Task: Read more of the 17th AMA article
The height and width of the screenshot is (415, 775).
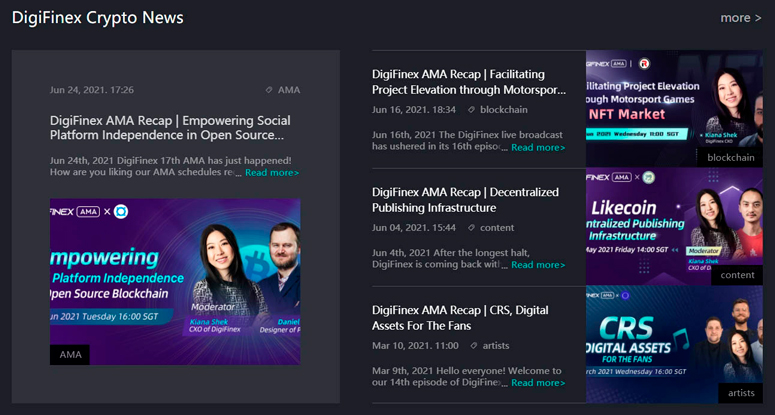Action: pos(272,172)
